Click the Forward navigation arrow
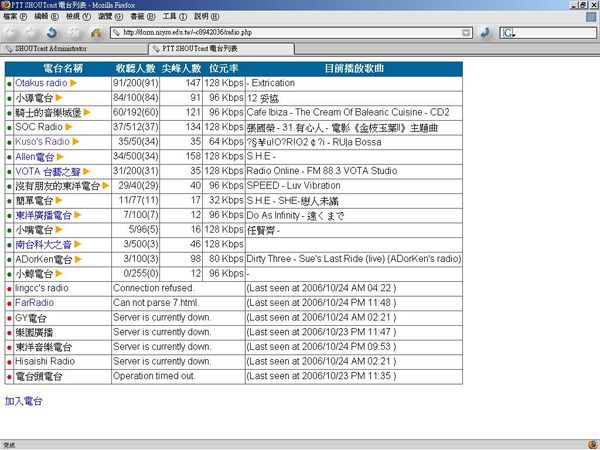Image resolution: width=600 pixels, height=450 pixels. 31,33
